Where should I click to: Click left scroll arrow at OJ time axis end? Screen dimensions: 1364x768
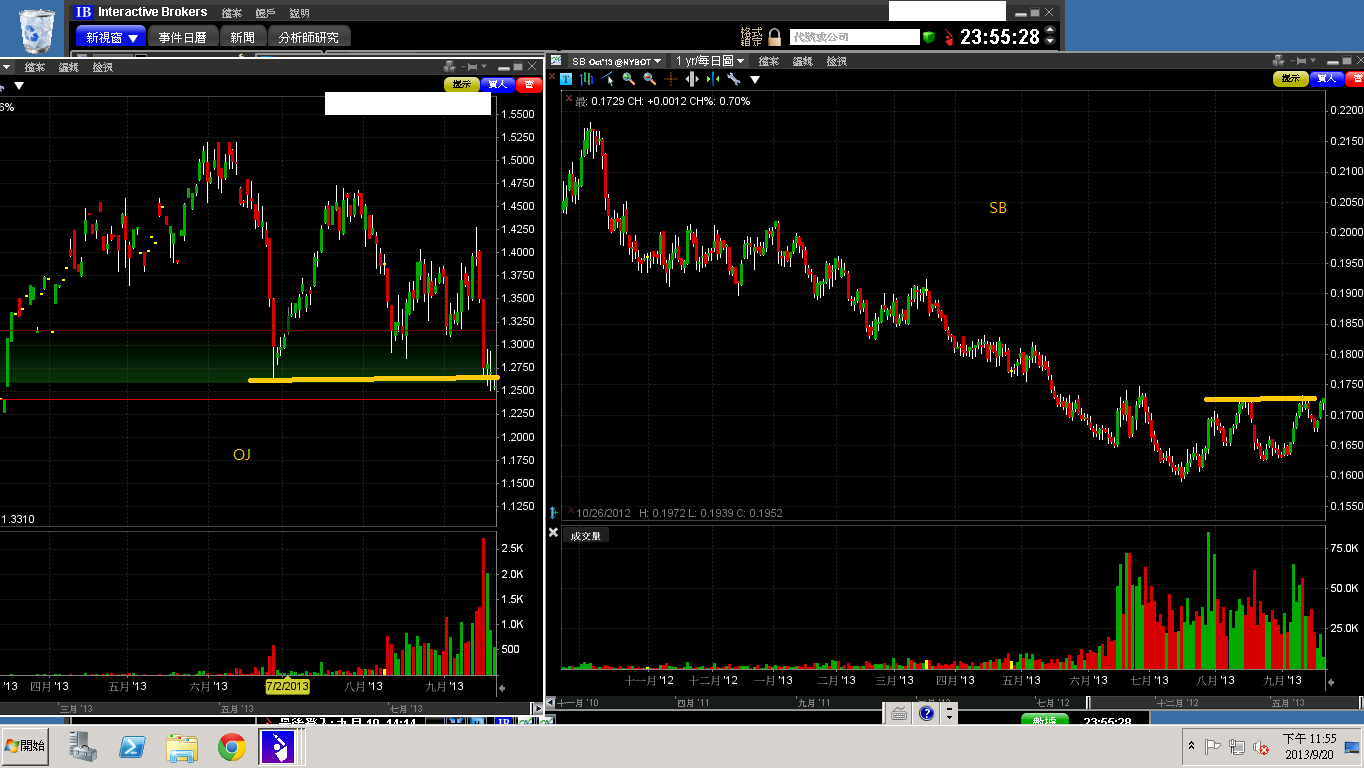click(502, 689)
